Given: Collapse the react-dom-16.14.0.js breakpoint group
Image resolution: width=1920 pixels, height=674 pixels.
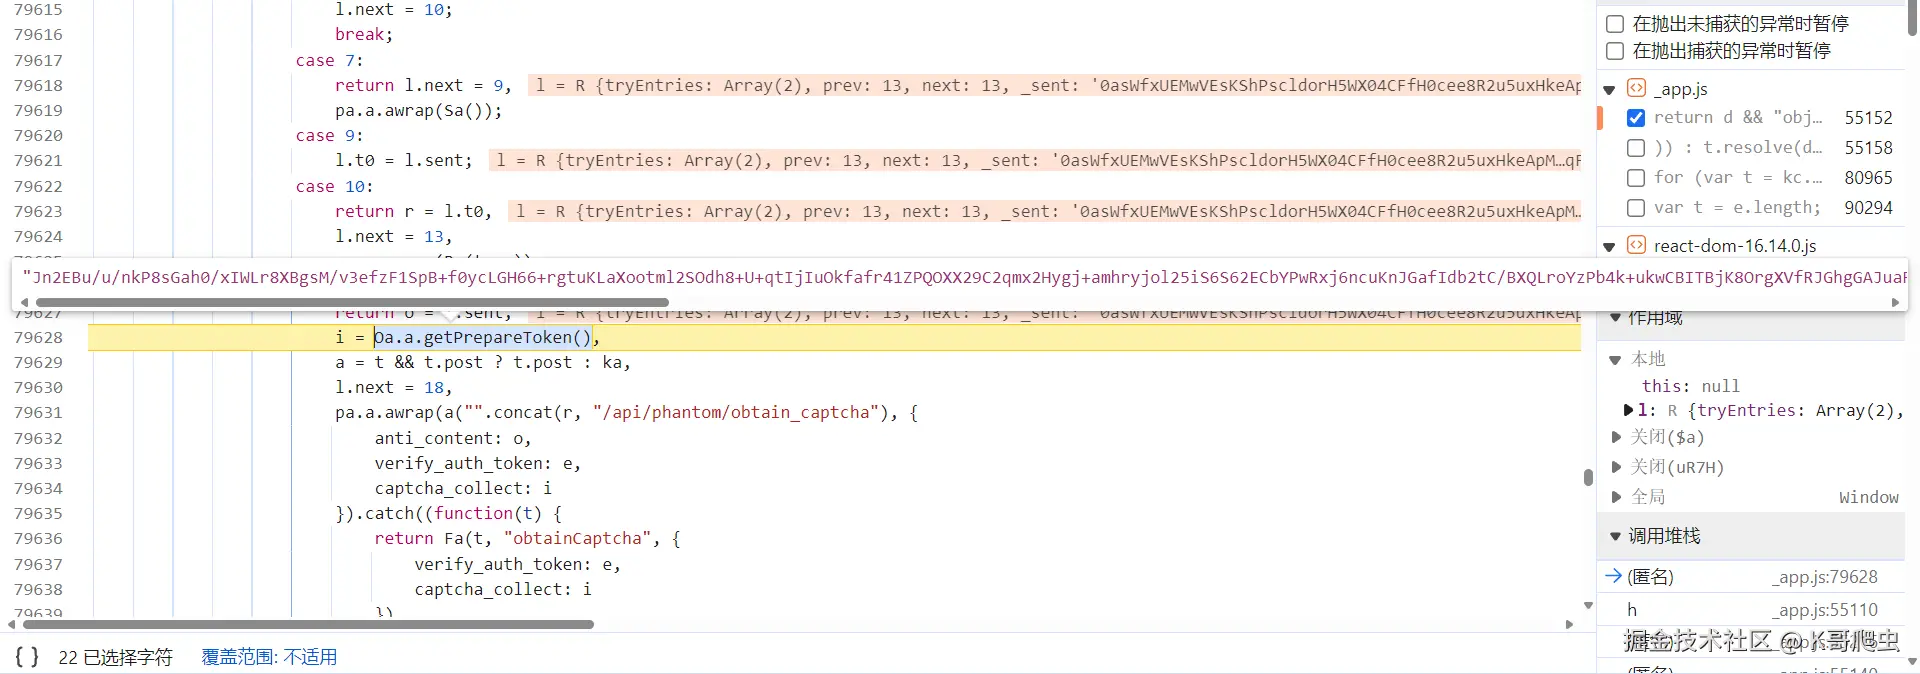Looking at the screenshot, I should point(1609,246).
